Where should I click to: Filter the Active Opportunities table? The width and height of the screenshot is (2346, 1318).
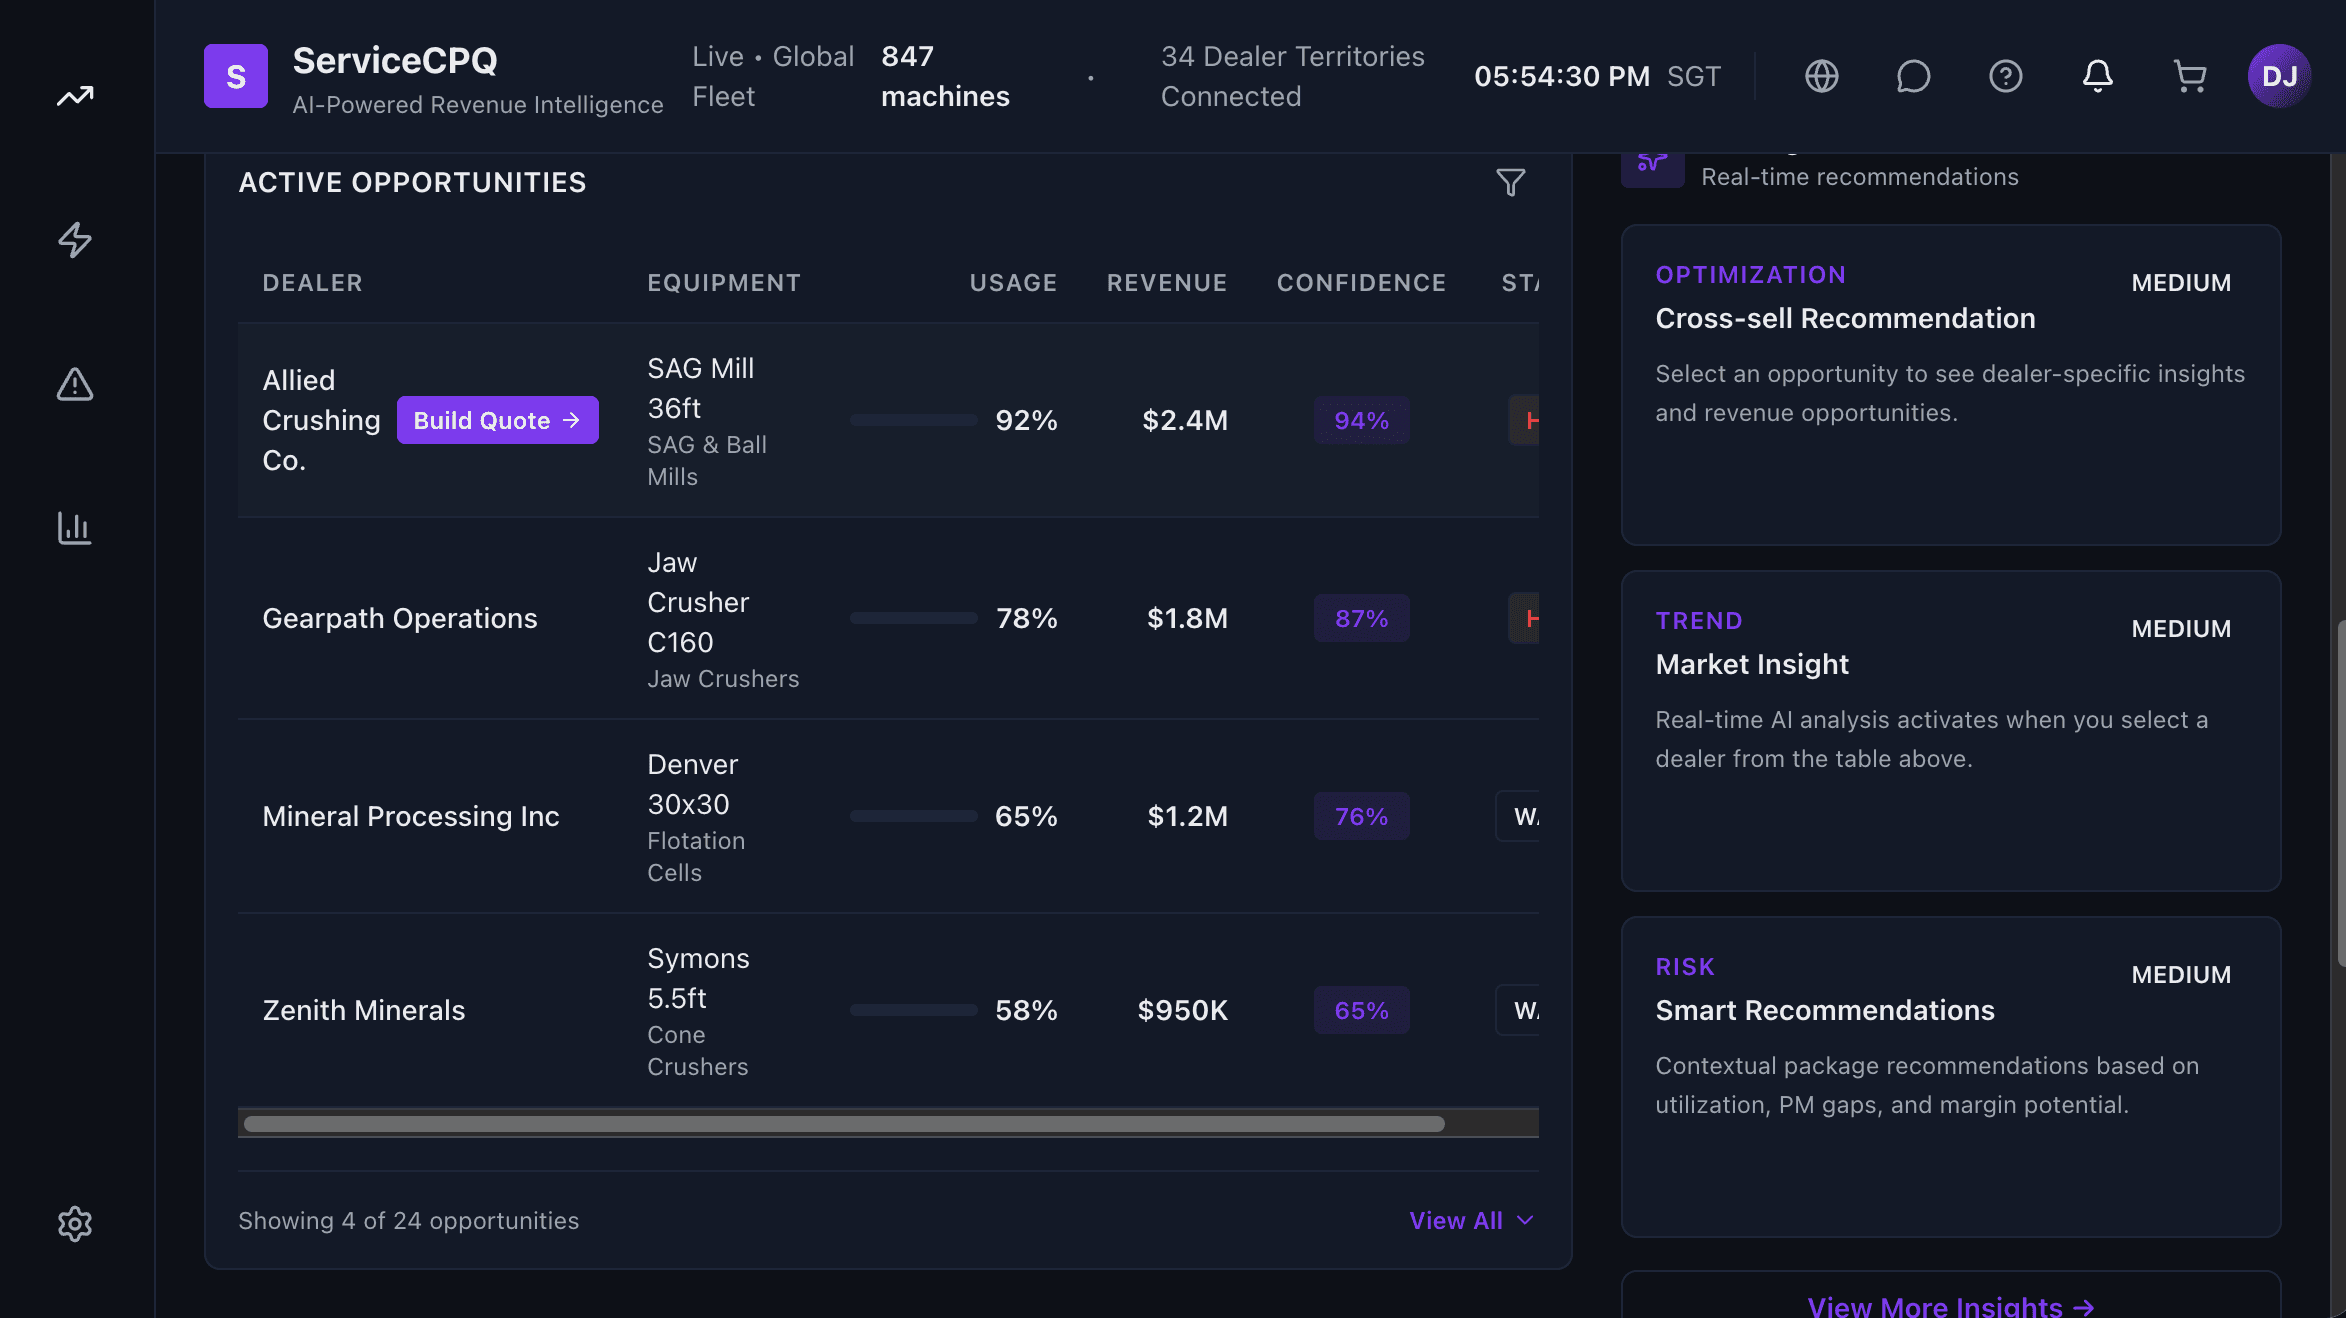[1511, 182]
